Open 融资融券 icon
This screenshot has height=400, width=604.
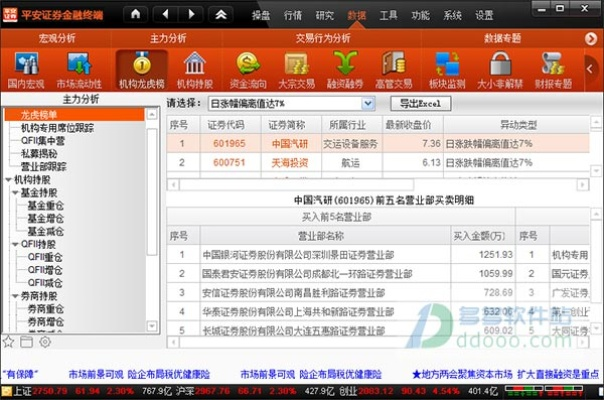(x=345, y=71)
